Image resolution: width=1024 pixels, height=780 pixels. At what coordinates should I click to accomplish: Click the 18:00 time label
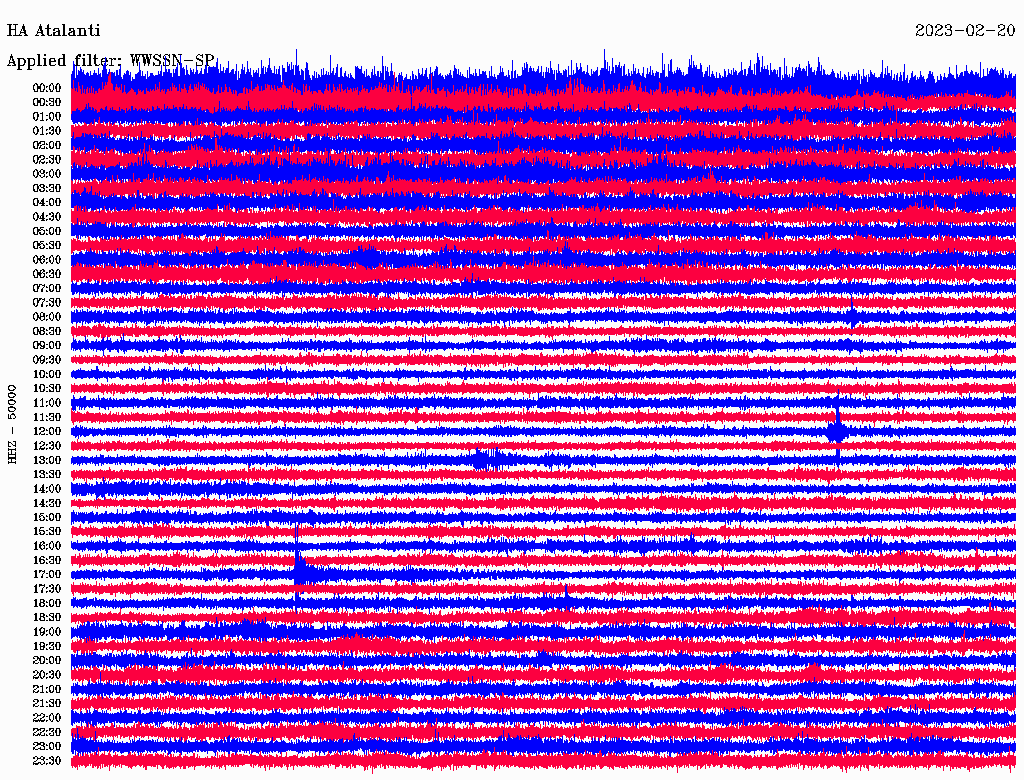[x=47, y=603]
